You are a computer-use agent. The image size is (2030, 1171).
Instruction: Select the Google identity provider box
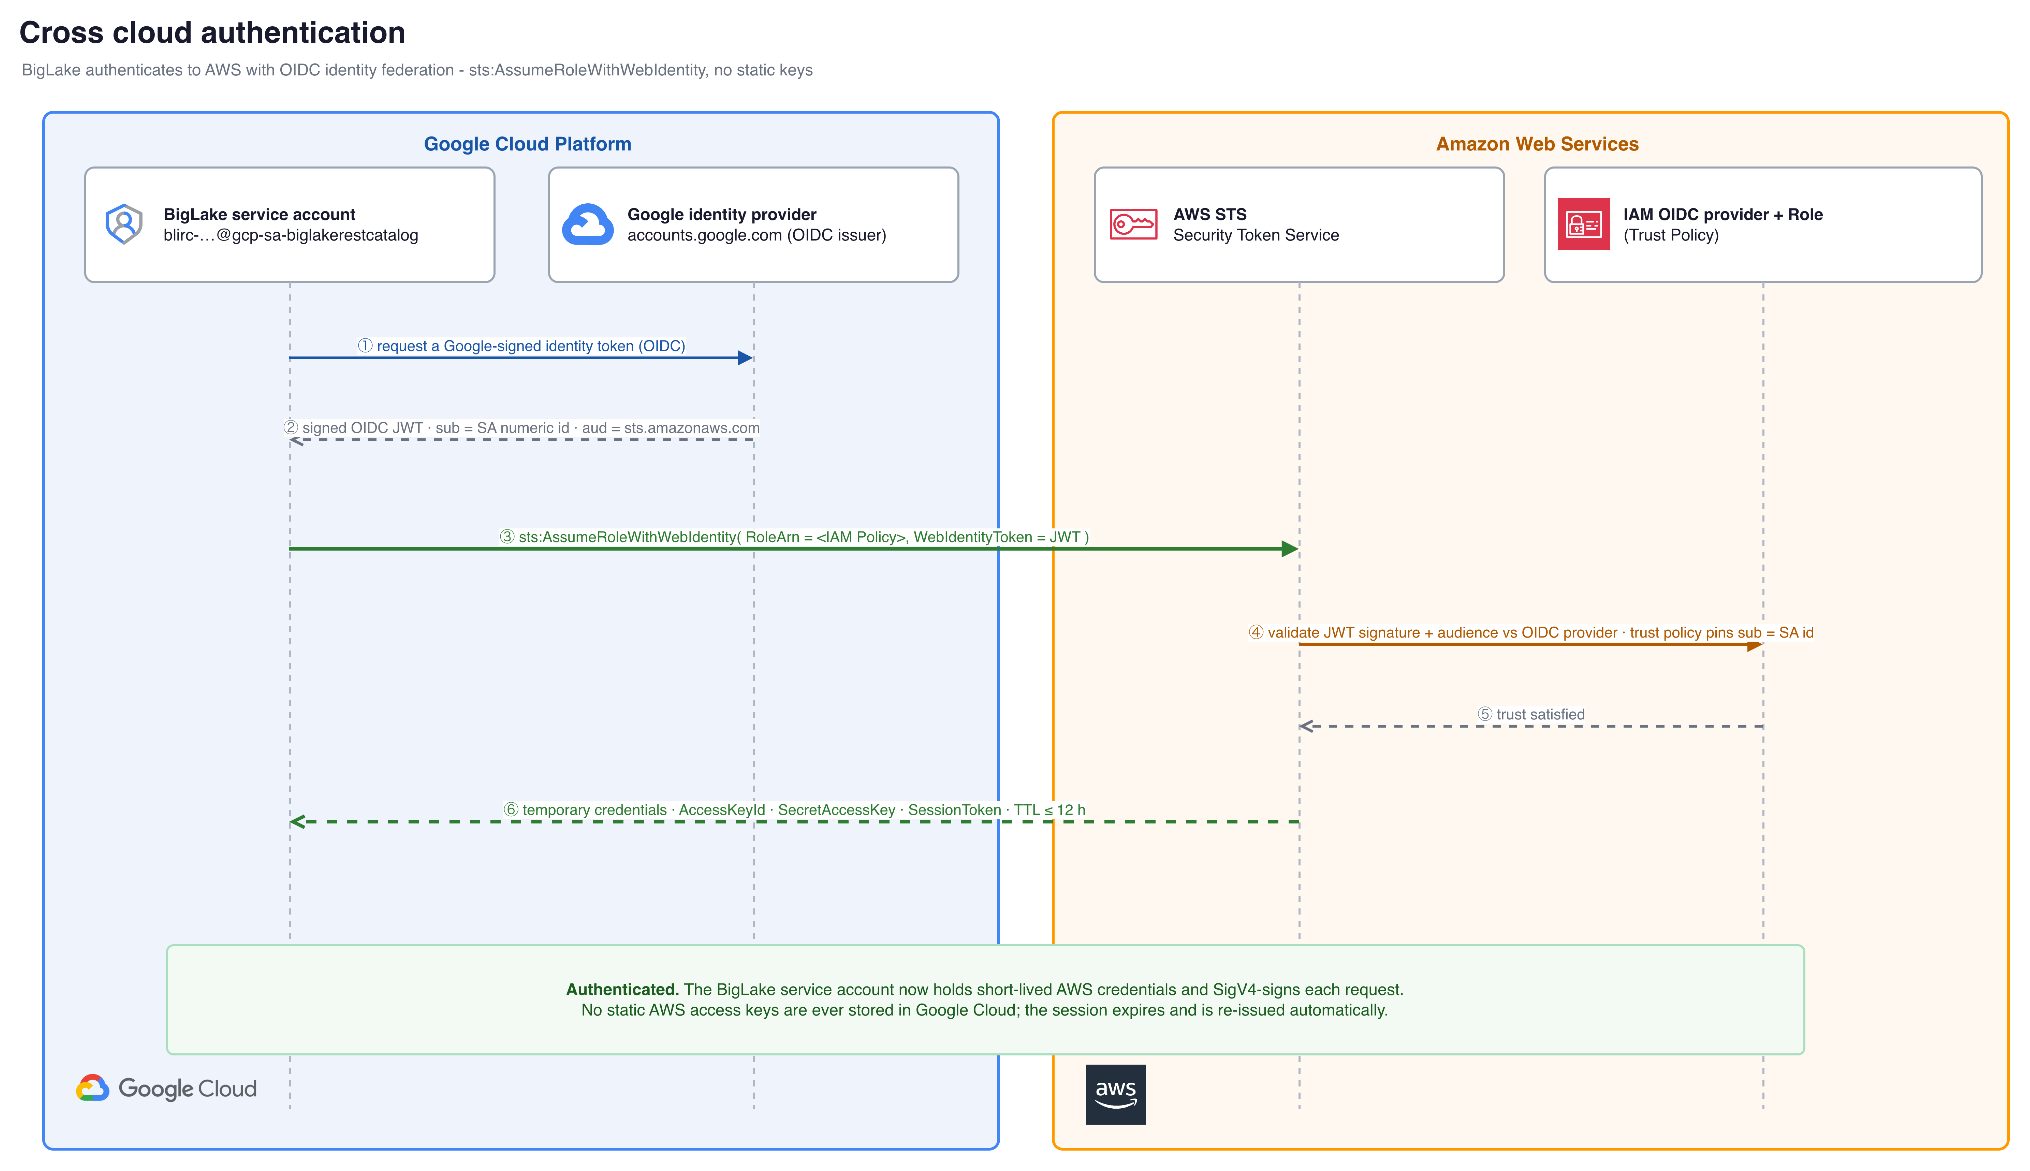754,225
